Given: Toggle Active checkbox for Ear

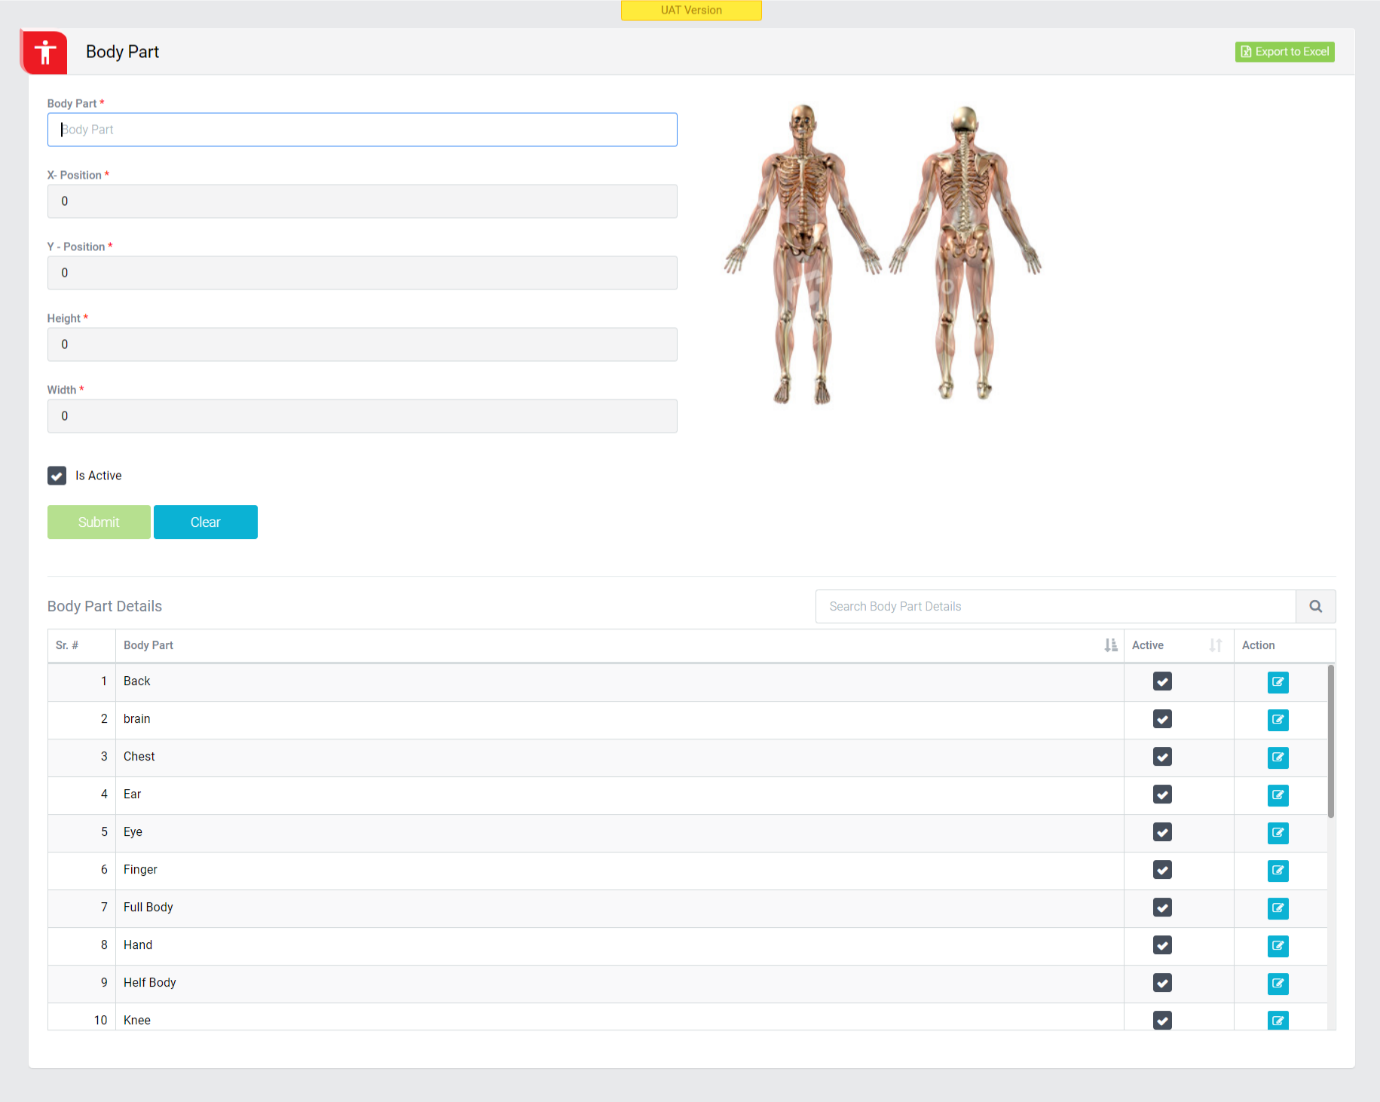Looking at the screenshot, I should tap(1162, 794).
